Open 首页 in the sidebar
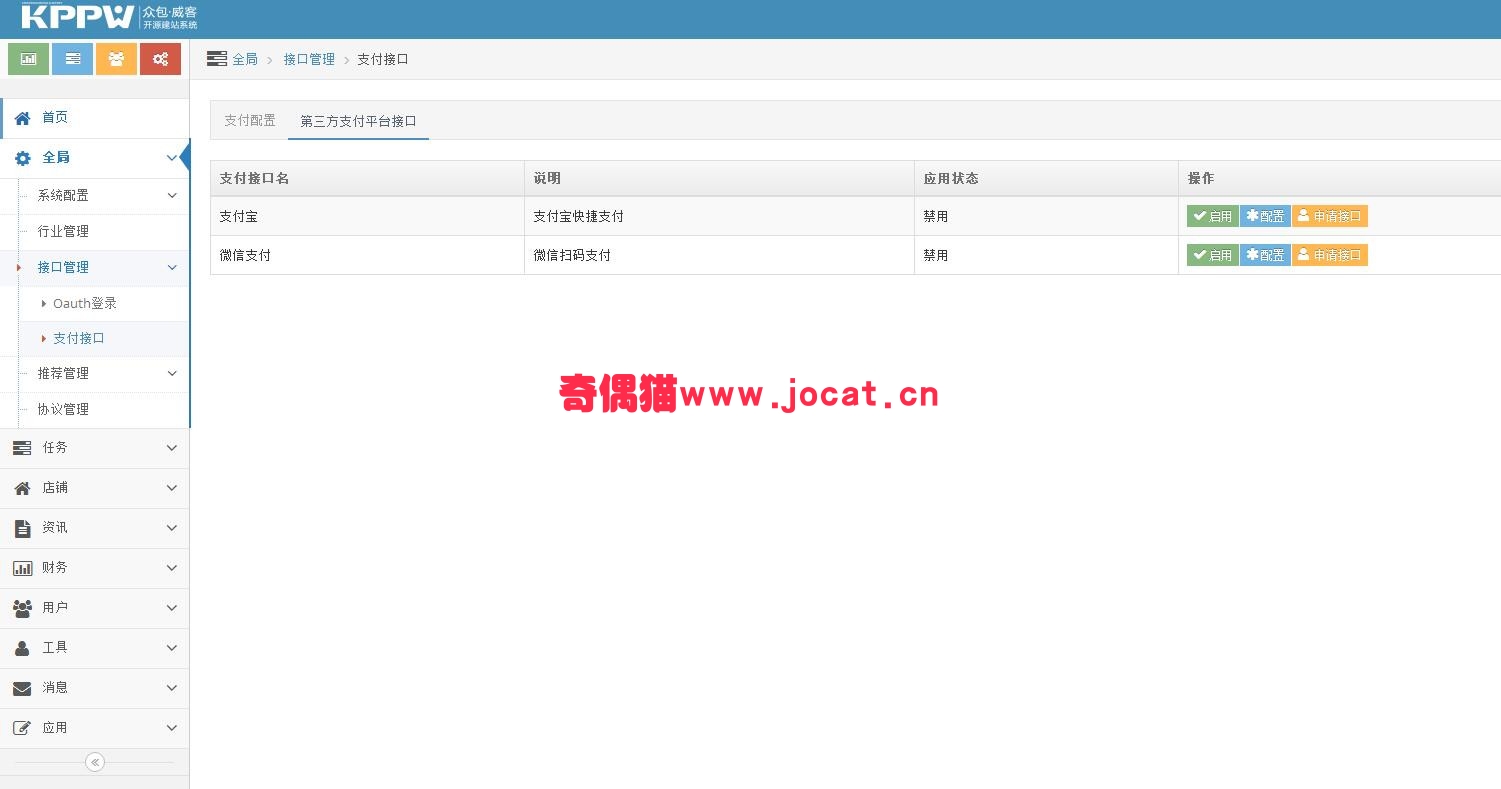Screen dimensions: 1501x789 [95, 118]
